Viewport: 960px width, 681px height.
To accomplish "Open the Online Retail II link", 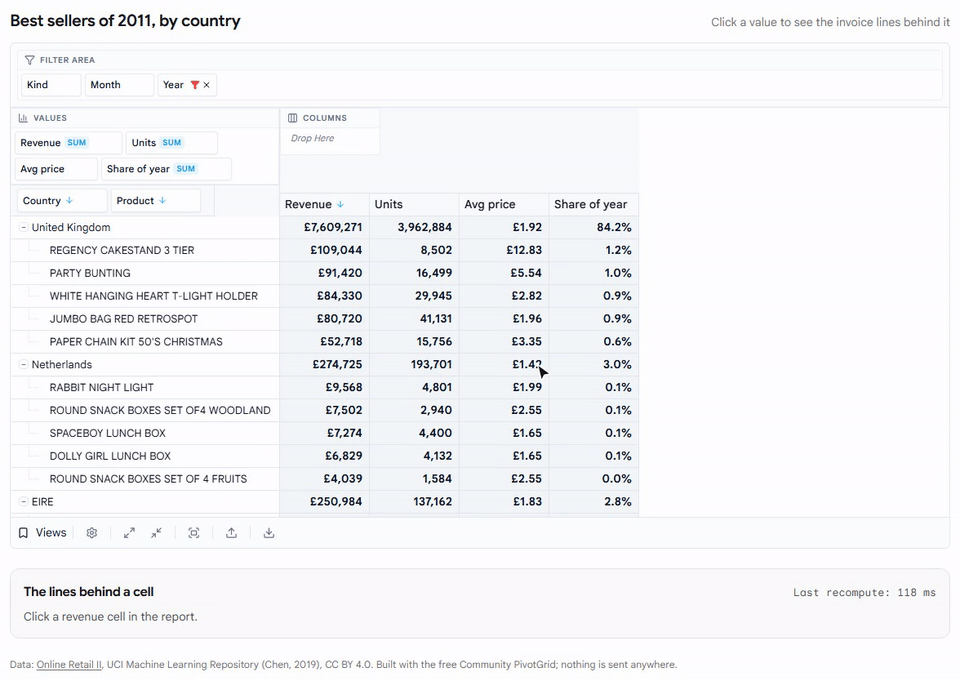I will [x=69, y=664].
